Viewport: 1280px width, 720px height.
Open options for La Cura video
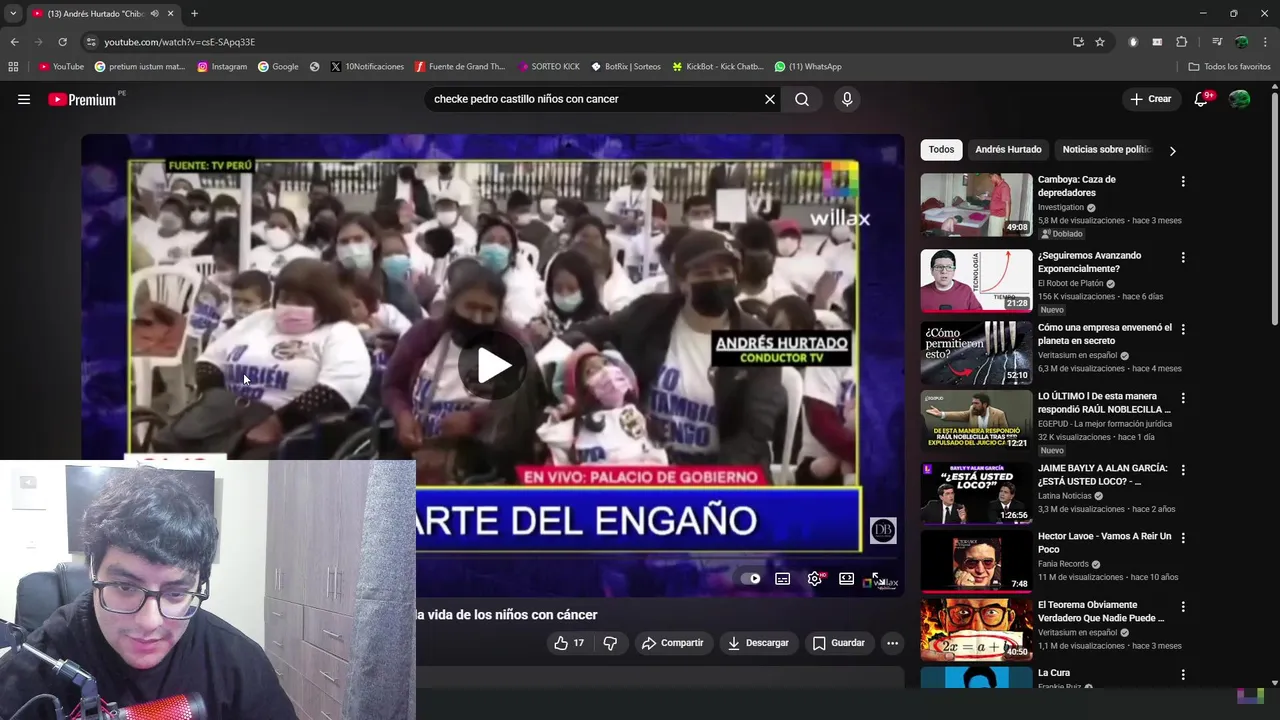tap(1183, 675)
